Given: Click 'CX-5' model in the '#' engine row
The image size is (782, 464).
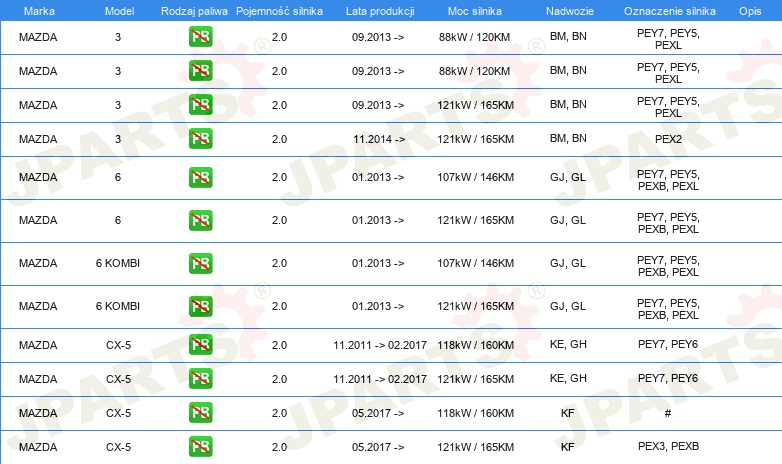Looking at the screenshot, I should (119, 413).
